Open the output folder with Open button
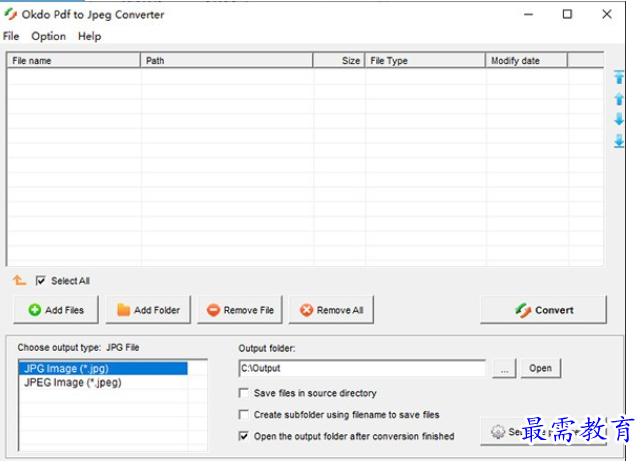Viewport: 643px width, 461px height. click(x=540, y=368)
